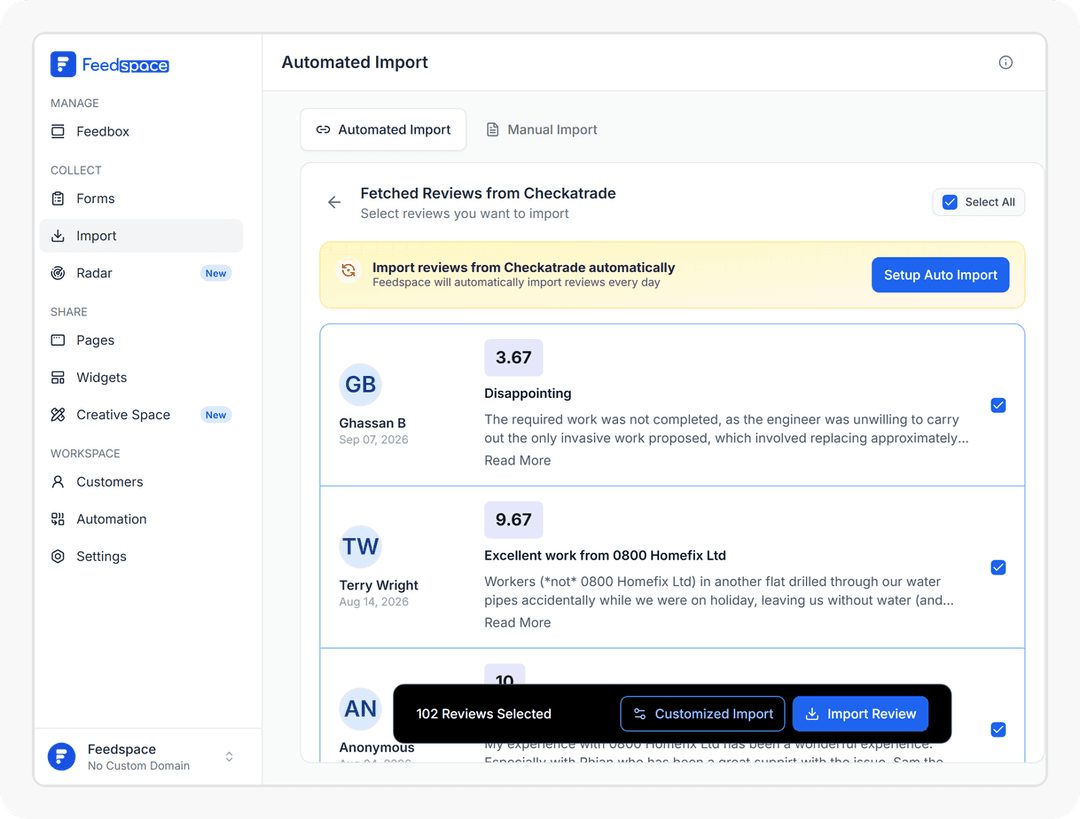The image size is (1080, 819).
Task: Click Read More on Disappointing review
Action: click(x=517, y=460)
